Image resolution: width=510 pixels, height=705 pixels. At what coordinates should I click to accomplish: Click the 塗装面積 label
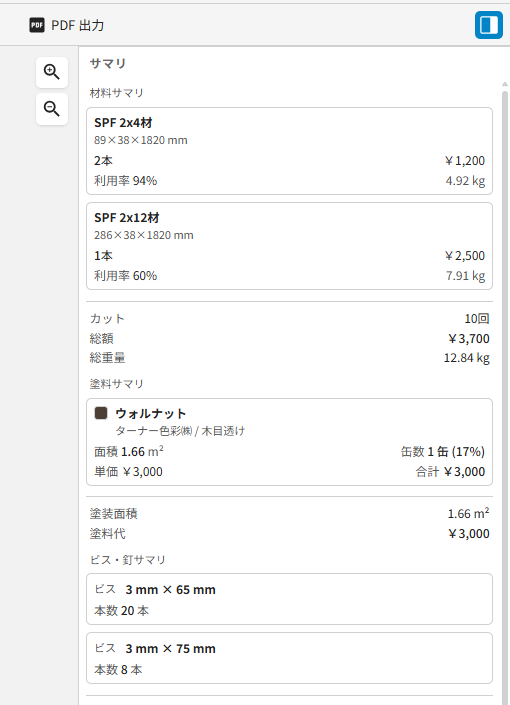point(113,514)
